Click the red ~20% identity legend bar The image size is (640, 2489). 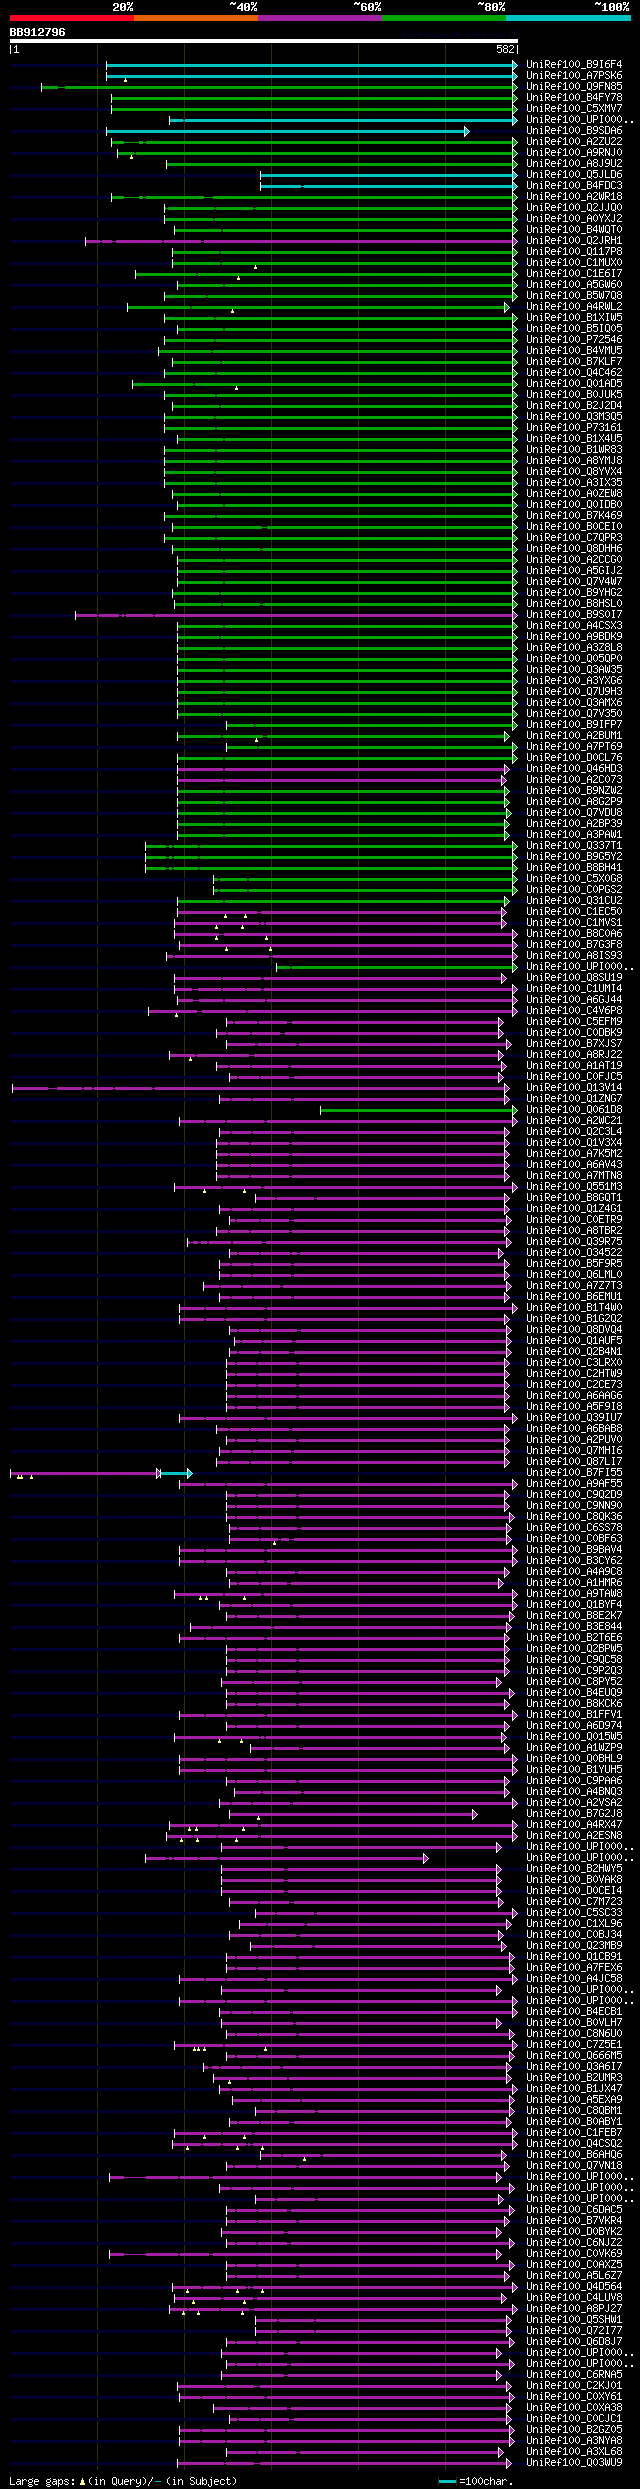pyautogui.click(x=72, y=18)
